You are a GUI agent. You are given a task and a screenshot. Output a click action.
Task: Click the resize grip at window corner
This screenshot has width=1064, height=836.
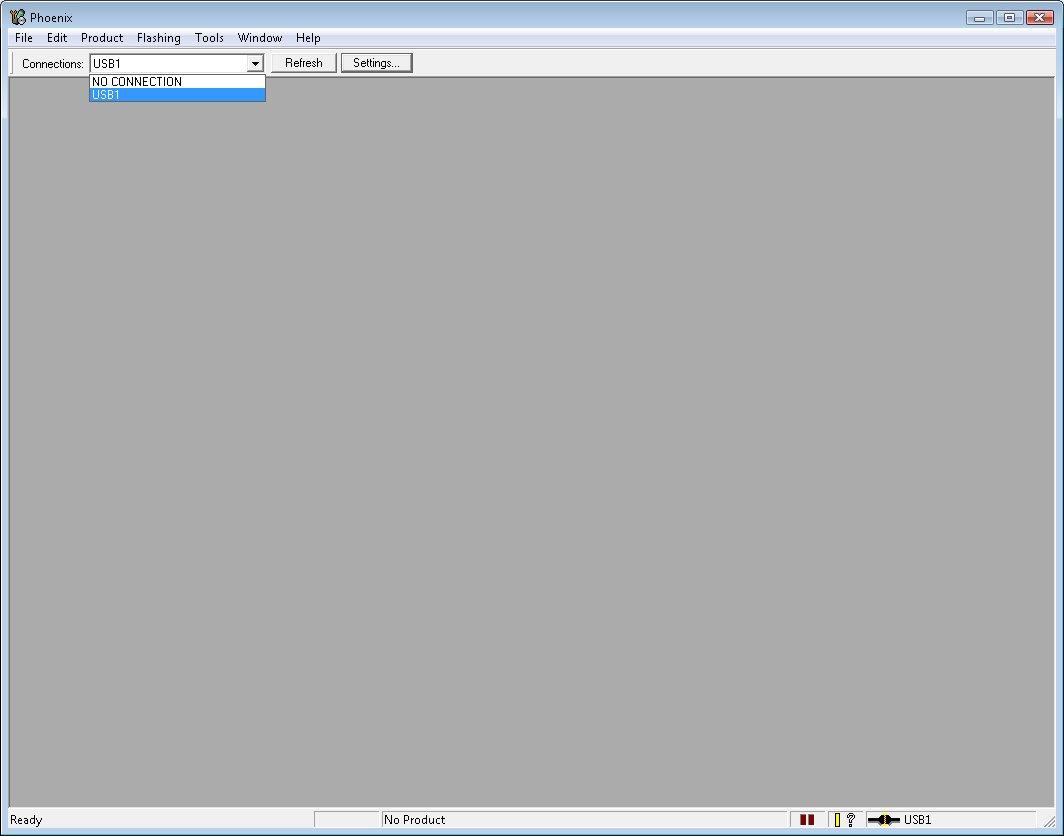click(x=1048, y=821)
